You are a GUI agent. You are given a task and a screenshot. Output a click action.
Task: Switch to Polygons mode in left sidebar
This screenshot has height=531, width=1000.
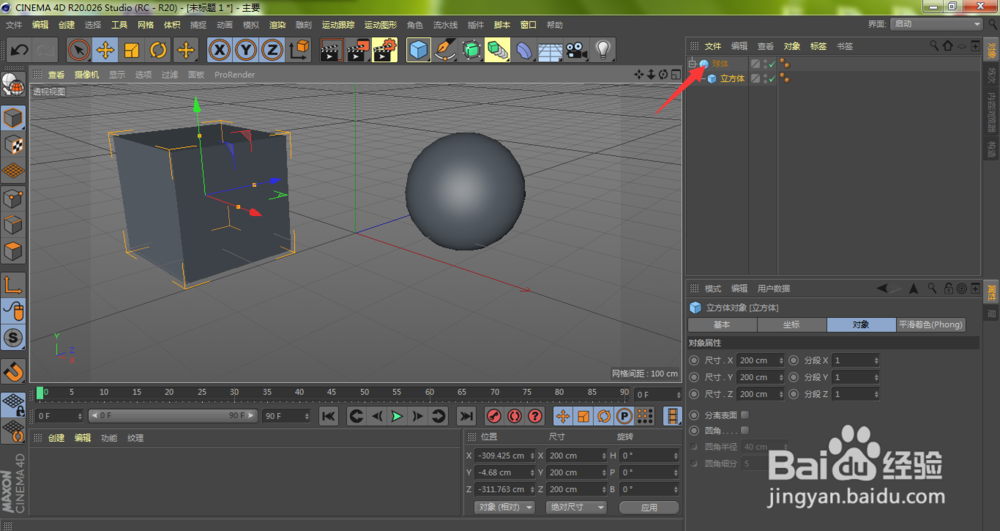13,251
